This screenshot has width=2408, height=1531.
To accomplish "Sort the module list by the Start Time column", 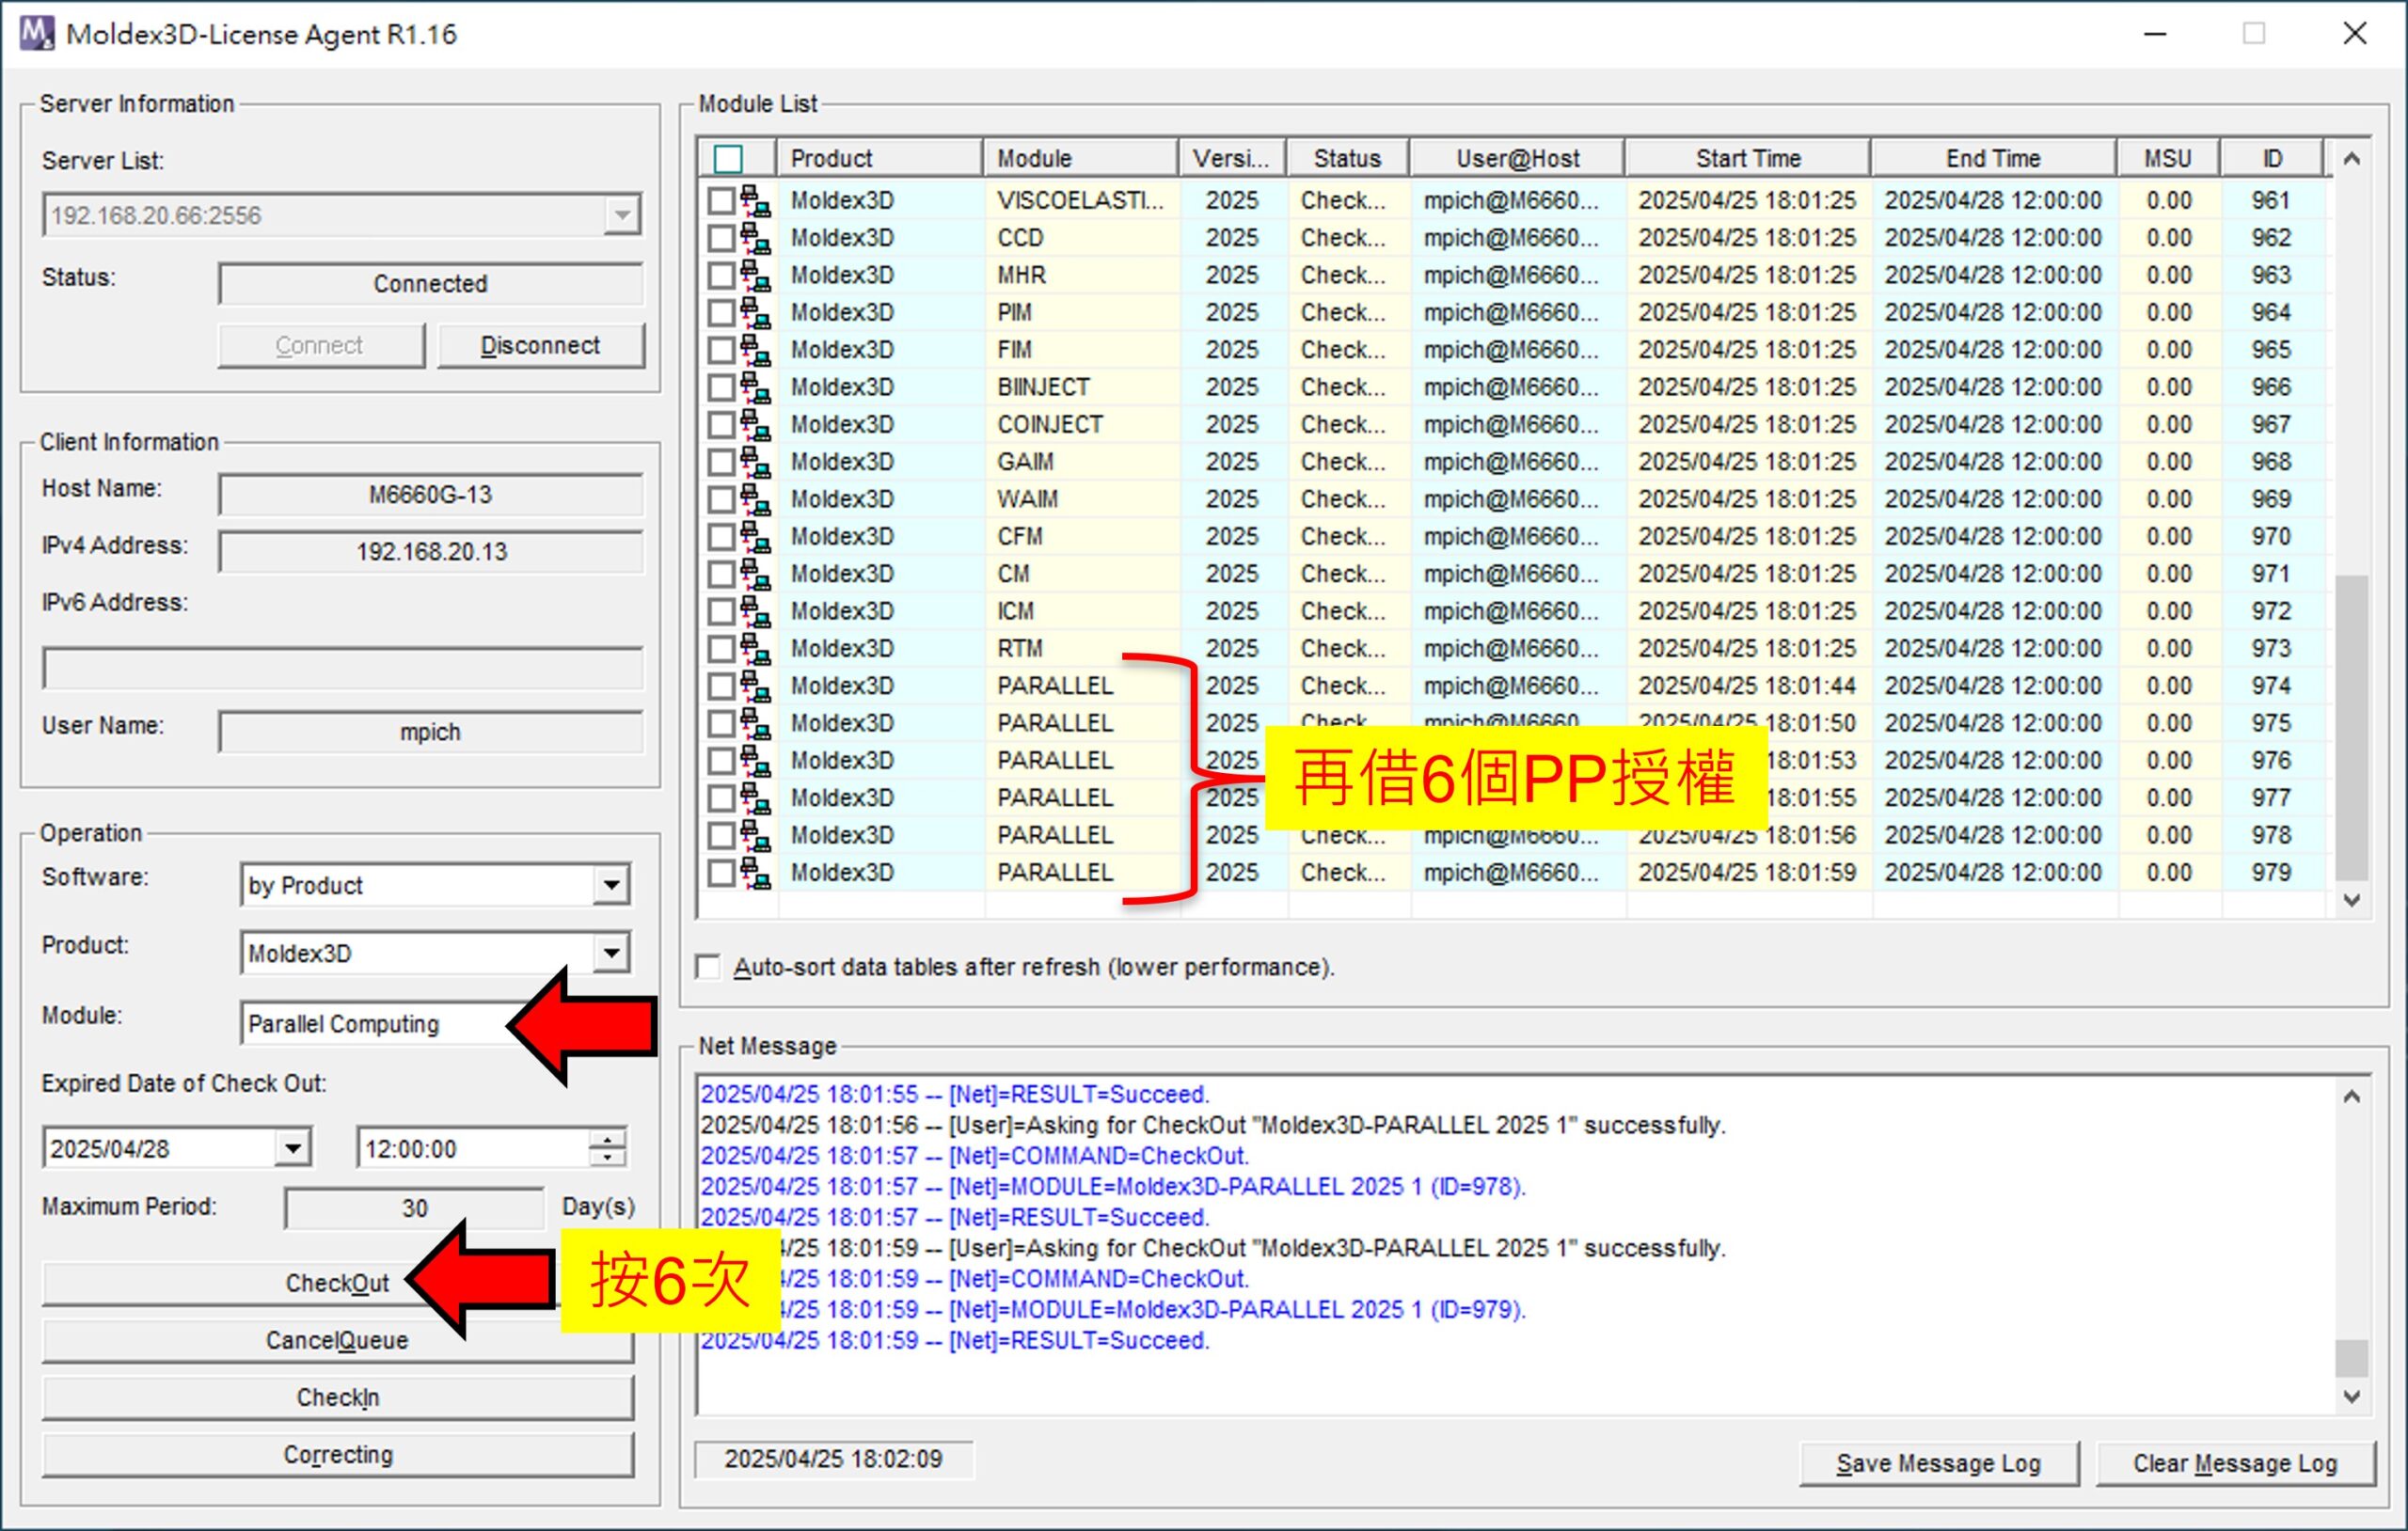I will point(1748,158).
